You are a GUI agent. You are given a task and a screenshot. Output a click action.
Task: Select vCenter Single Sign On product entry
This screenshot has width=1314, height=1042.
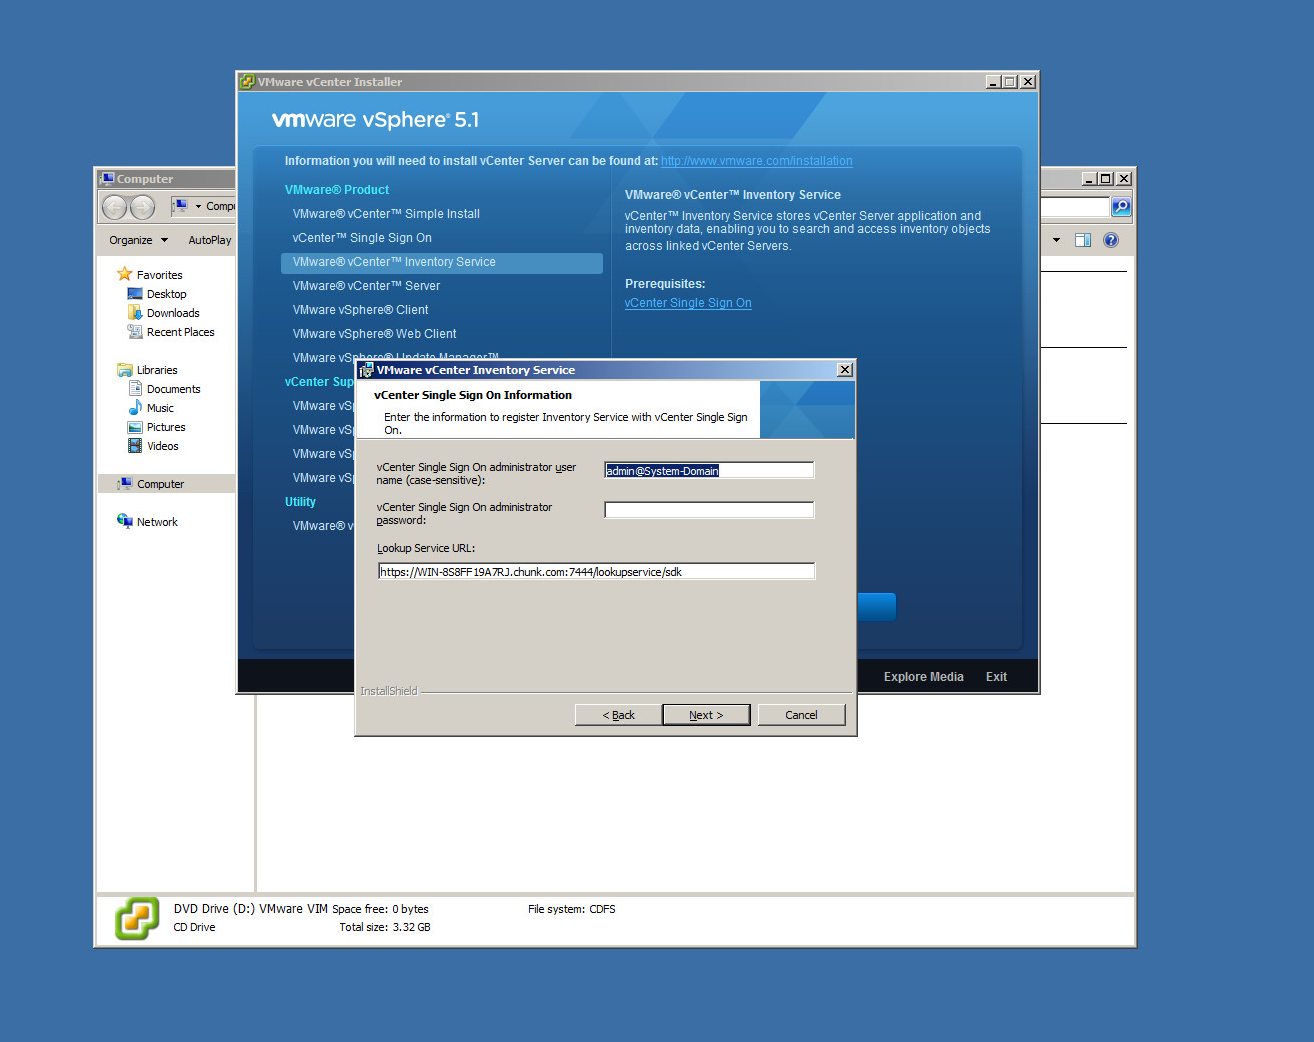point(362,238)
